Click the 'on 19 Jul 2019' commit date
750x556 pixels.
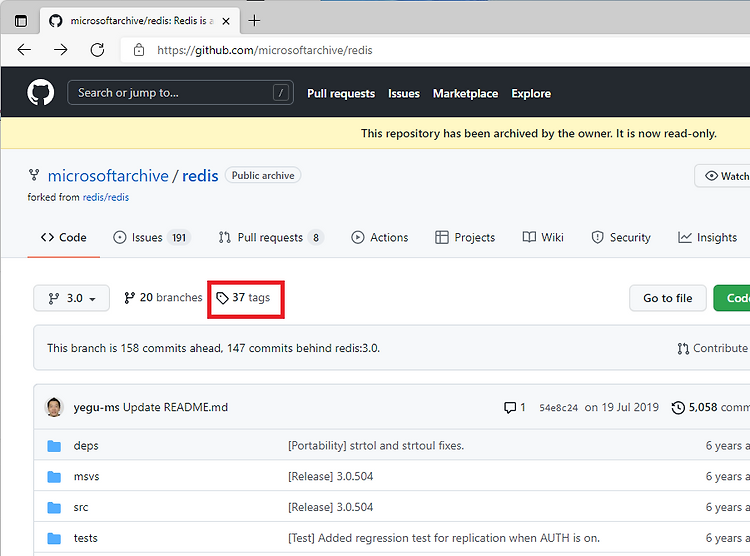pos(622,407)
